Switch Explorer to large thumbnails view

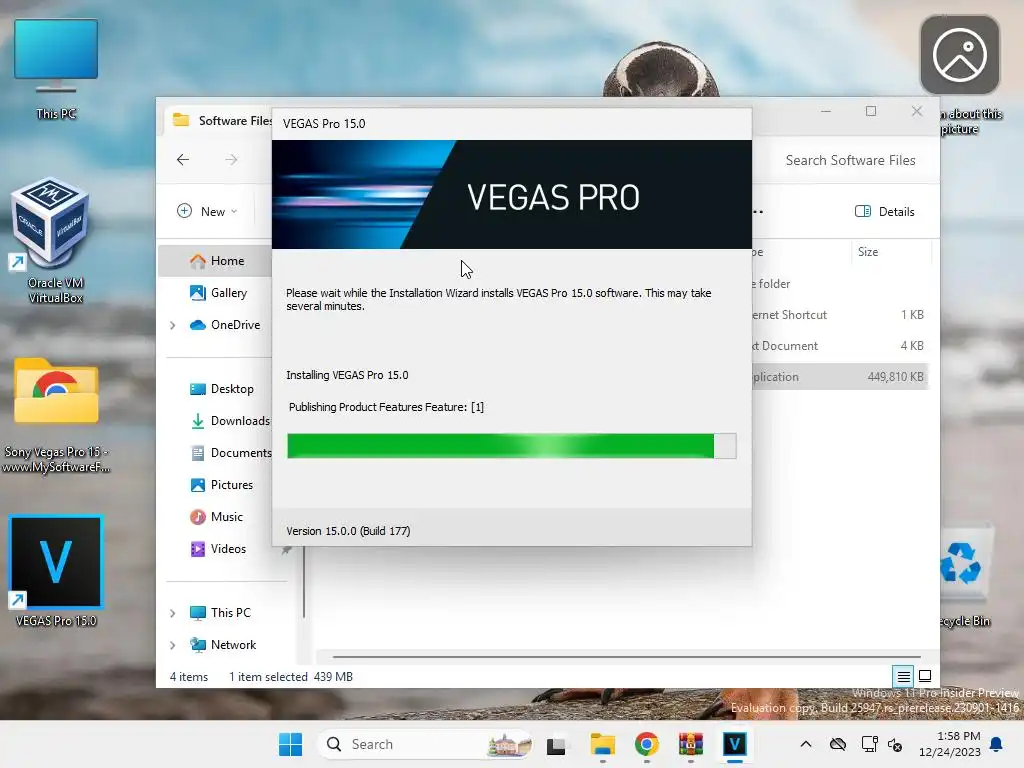(x=925, y=677)
